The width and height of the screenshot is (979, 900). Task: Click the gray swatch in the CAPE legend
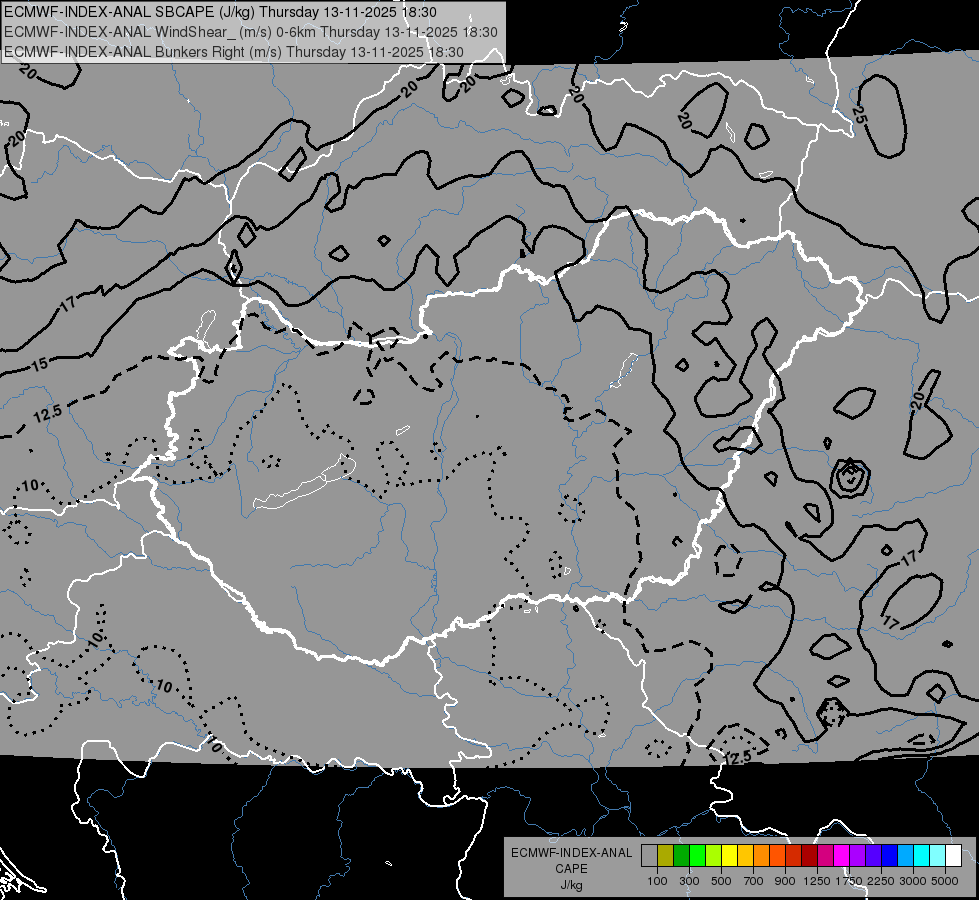tap(649, 855)
